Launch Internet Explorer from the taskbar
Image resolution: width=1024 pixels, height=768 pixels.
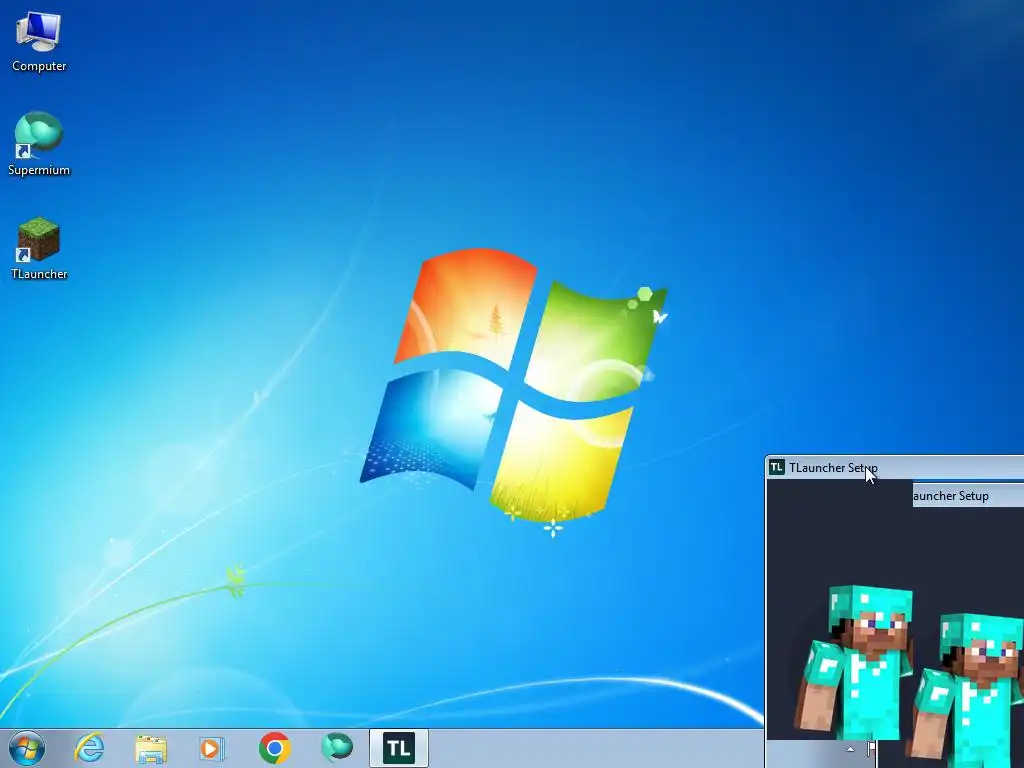click(x=89, y=748)
